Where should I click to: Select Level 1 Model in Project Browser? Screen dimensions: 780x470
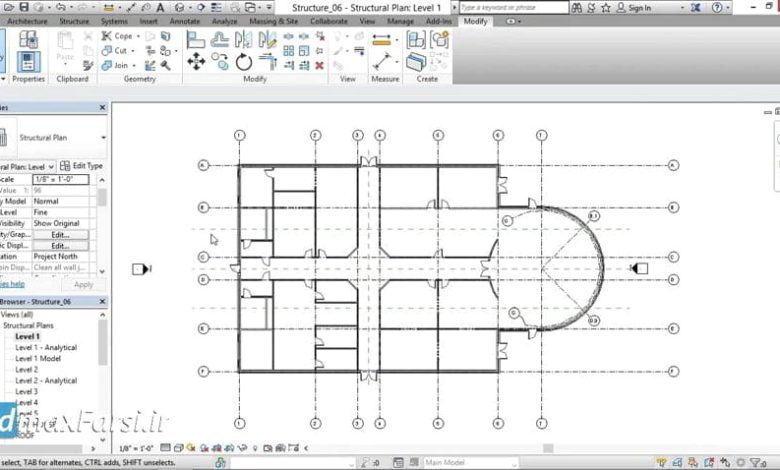38,359
